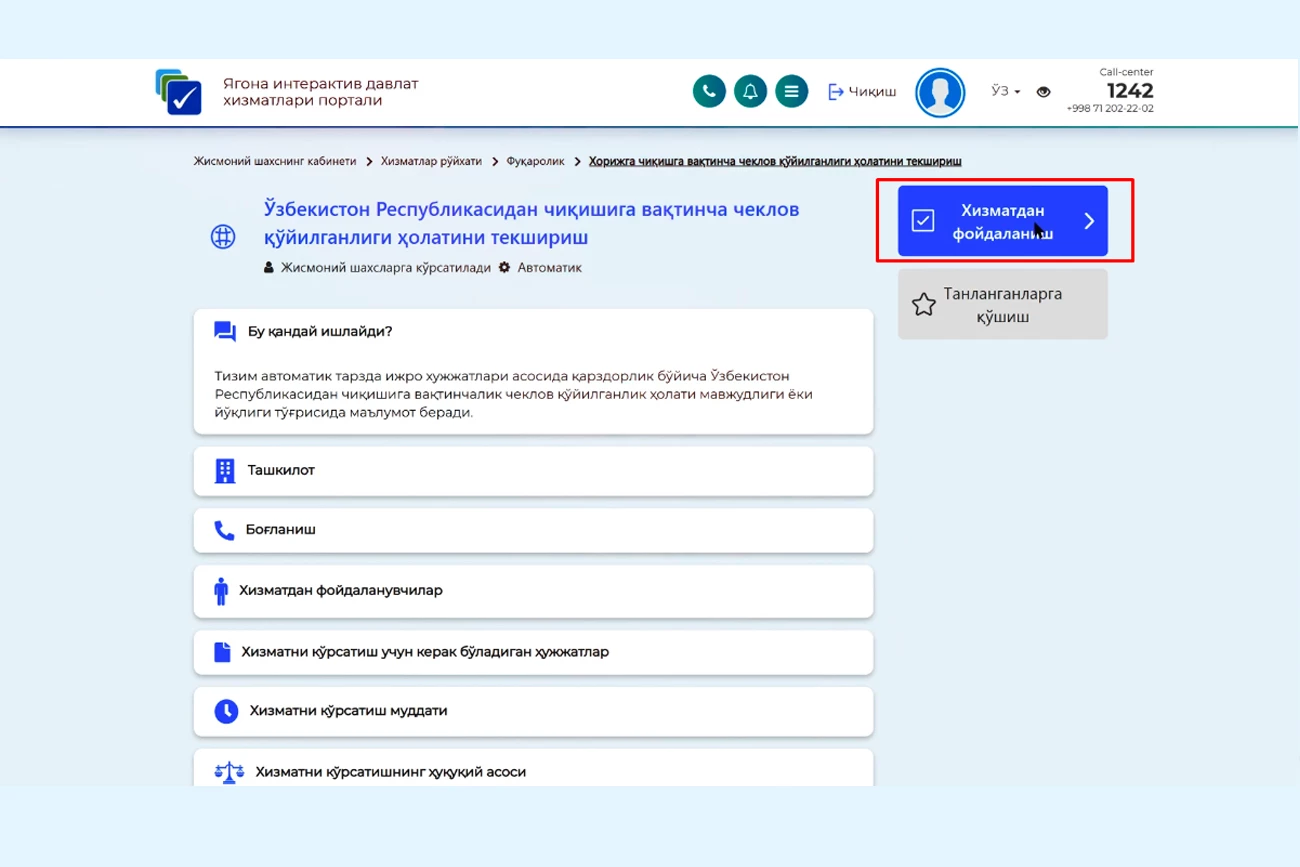The height and width of the screenshot is (867, 1300).
Task: Click Хизматдан фойдаланиш button
Action: (x=1003, y=221)
